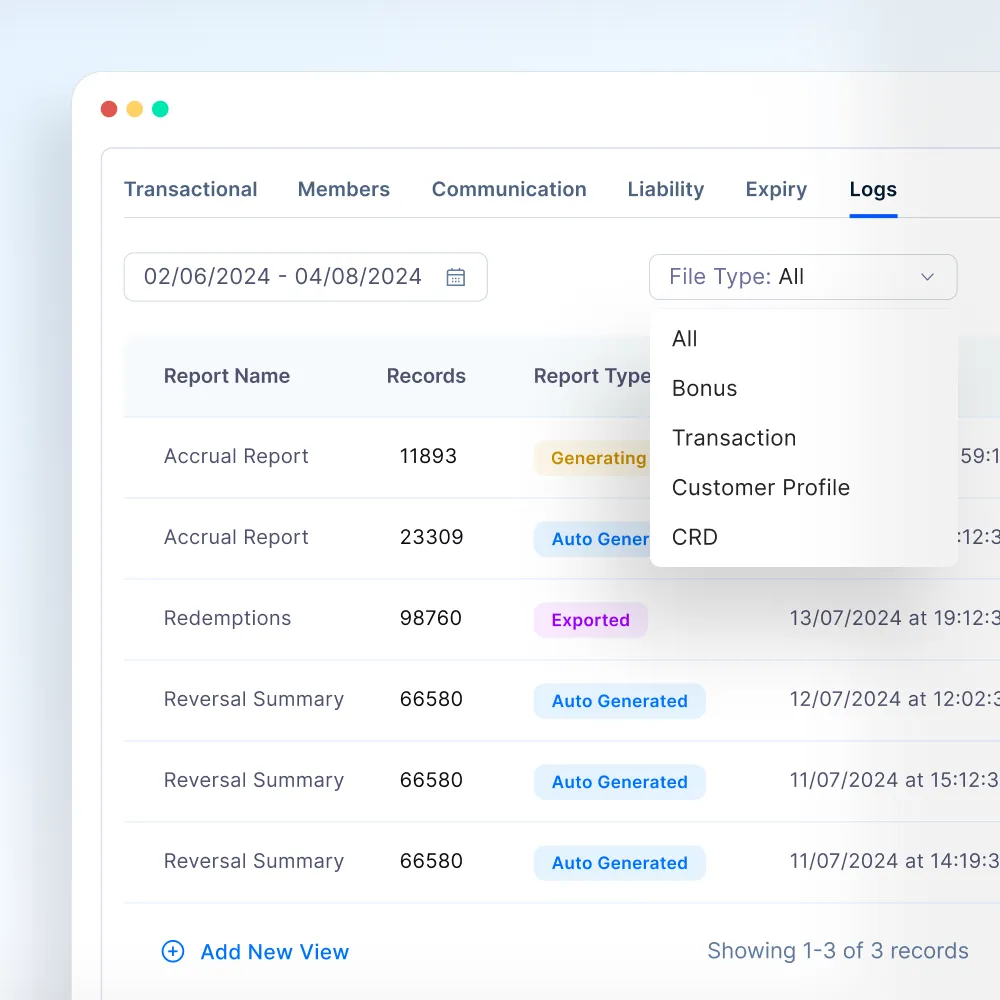Open the Communication tab
This screenshot has height=1000, width=1000.
coord(509,189)
